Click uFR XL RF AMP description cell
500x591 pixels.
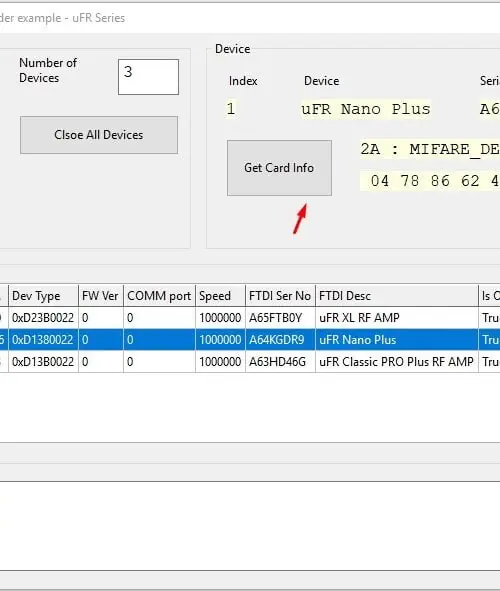click(x=396, y=318)
